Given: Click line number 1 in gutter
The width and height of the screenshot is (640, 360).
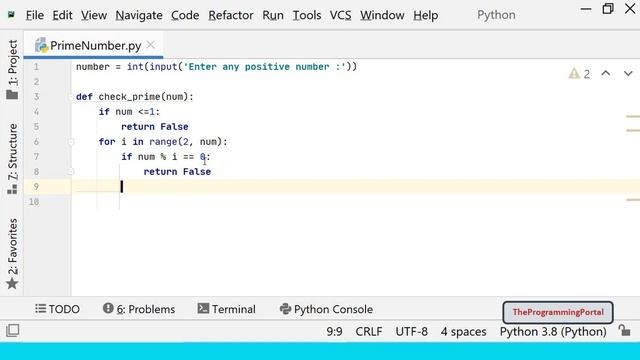Looking at the screenshot, I should (x=36, y=67).
